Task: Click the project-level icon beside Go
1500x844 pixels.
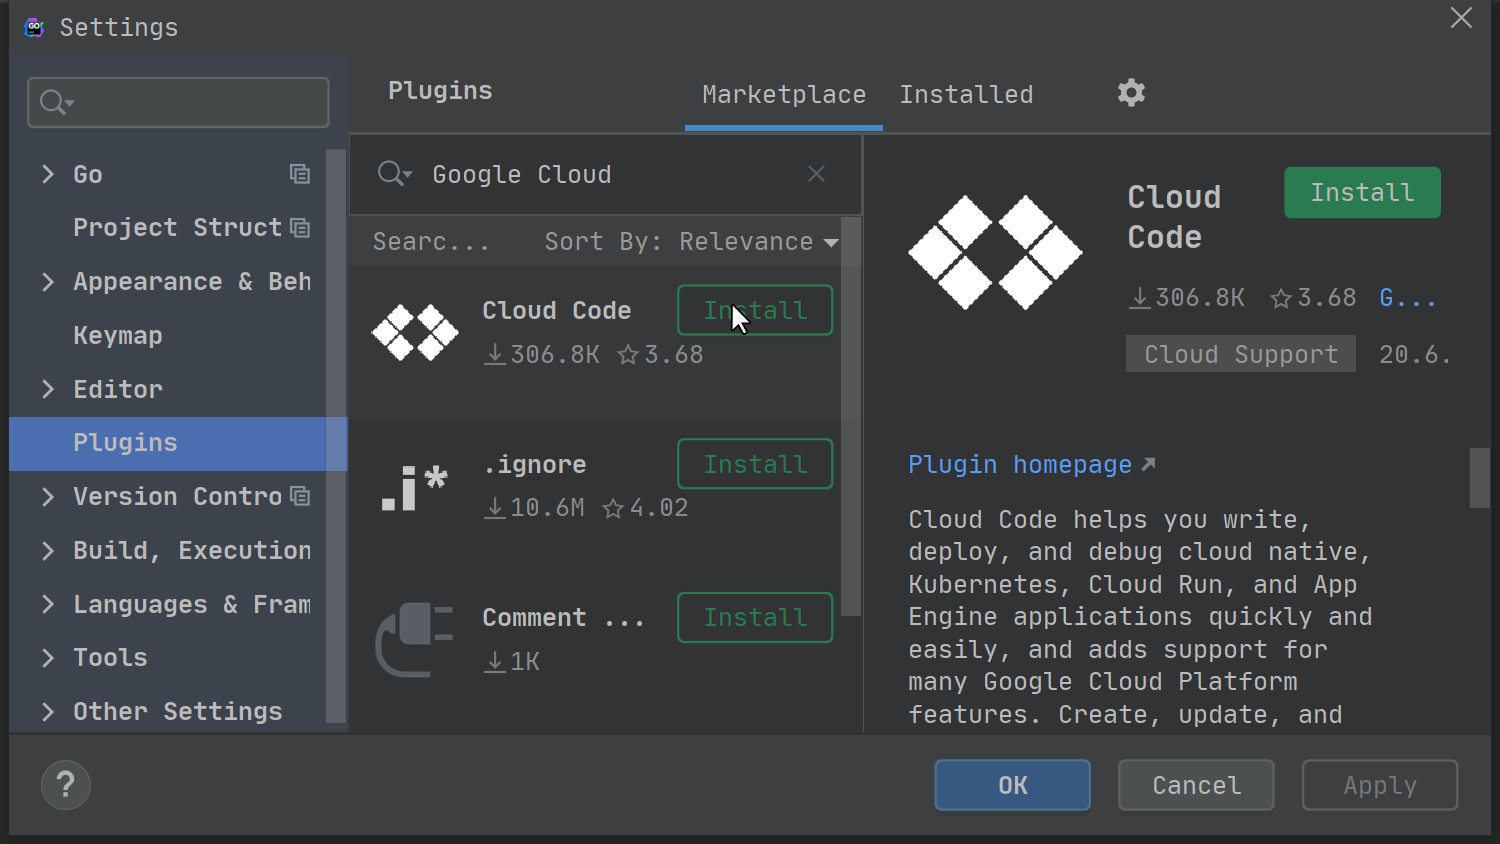Action: click(x=299, y=174)
